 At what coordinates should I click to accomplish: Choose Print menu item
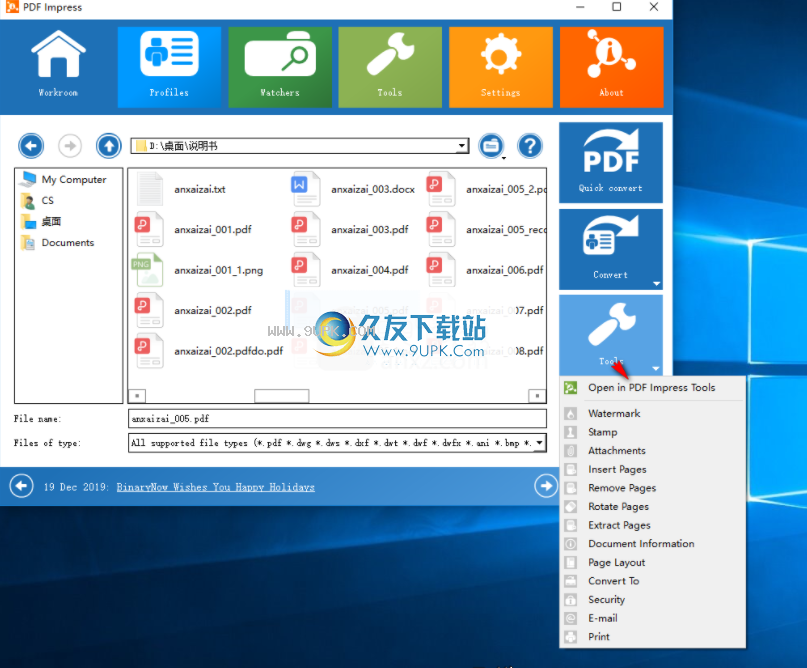point(652,637)
